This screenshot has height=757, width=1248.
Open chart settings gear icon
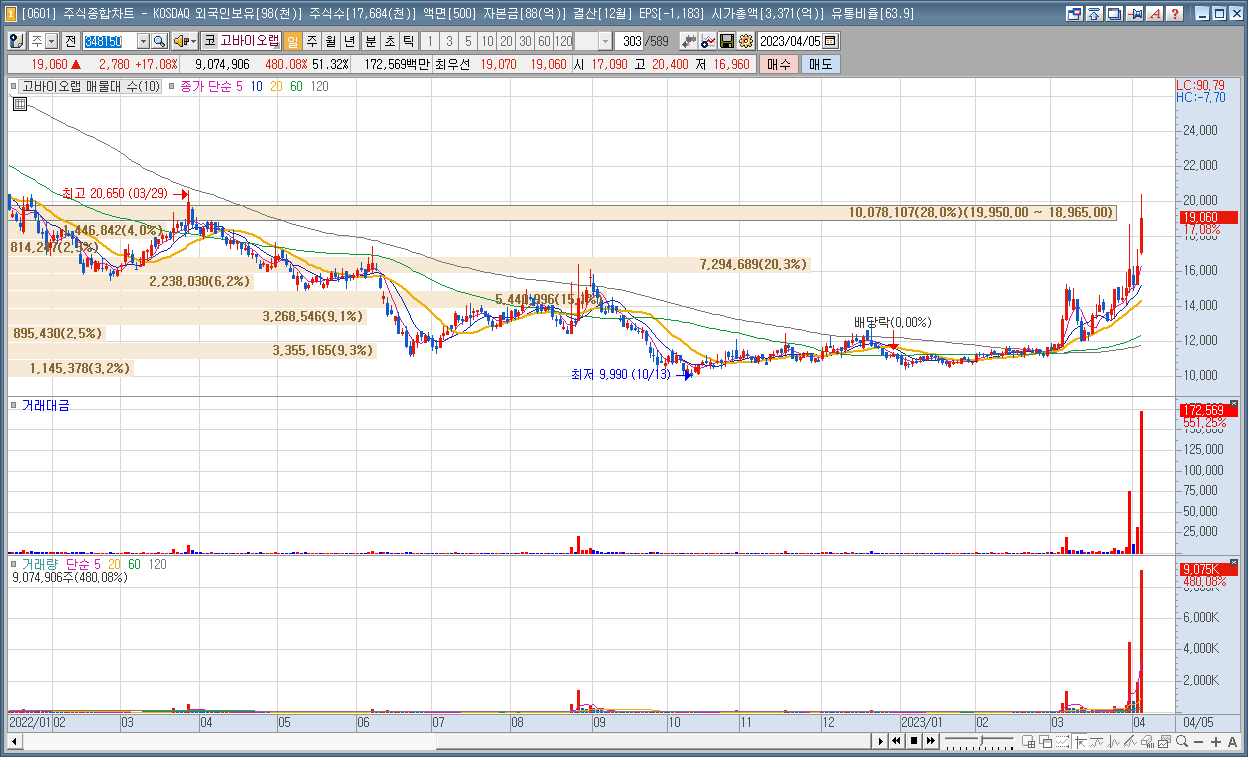click(745, 41)
